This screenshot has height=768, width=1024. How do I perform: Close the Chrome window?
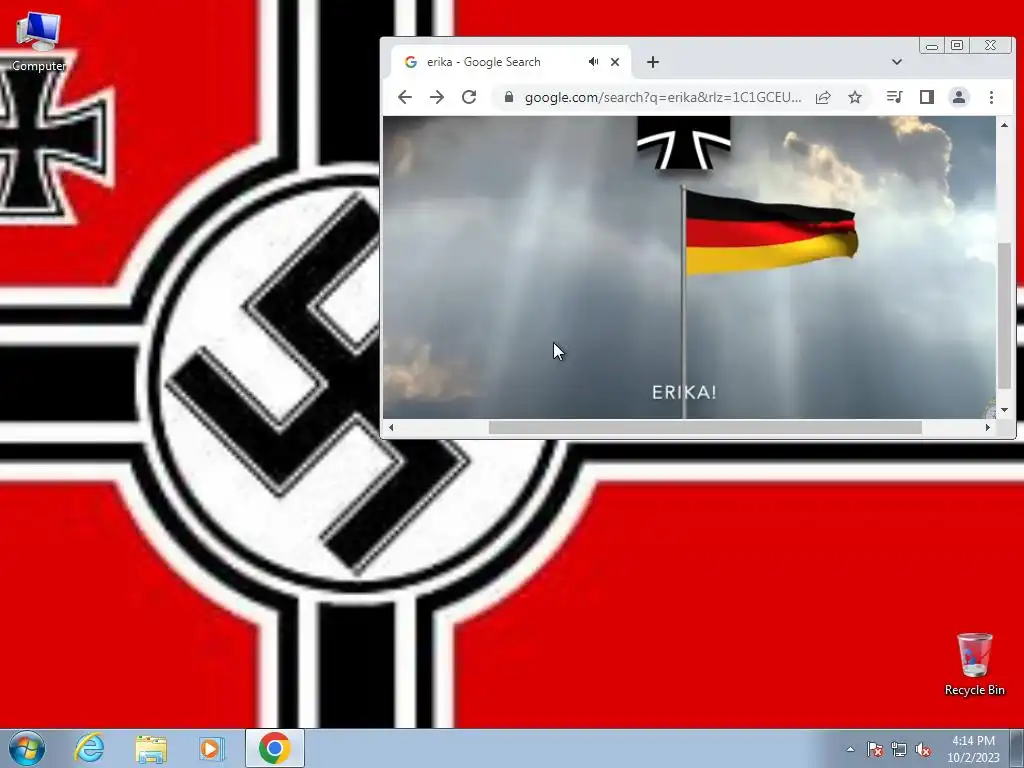[991, 45]
